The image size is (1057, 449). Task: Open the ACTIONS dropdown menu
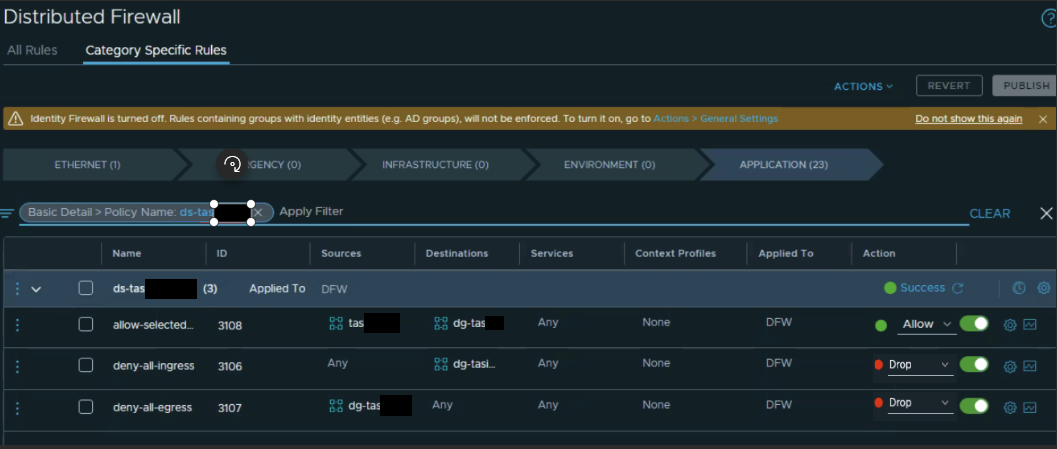863,86
